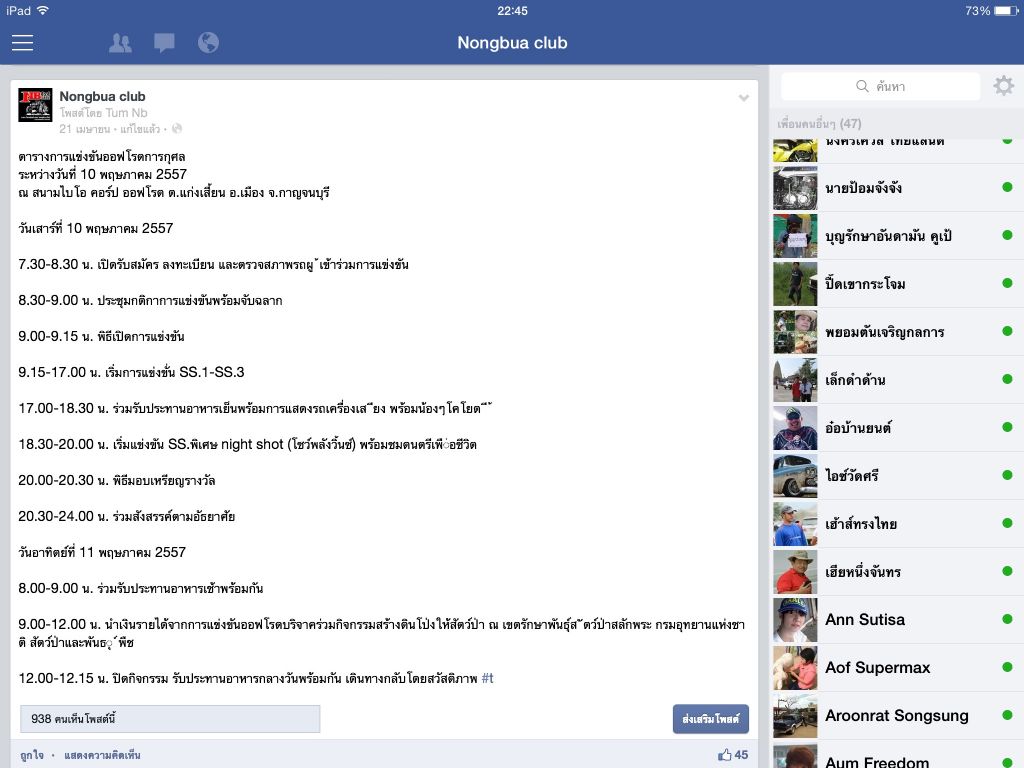The image size is (1024, 768).
Task: Open the messages chat bubble icon
Action: pyautogui.click(x=164, y=43)
